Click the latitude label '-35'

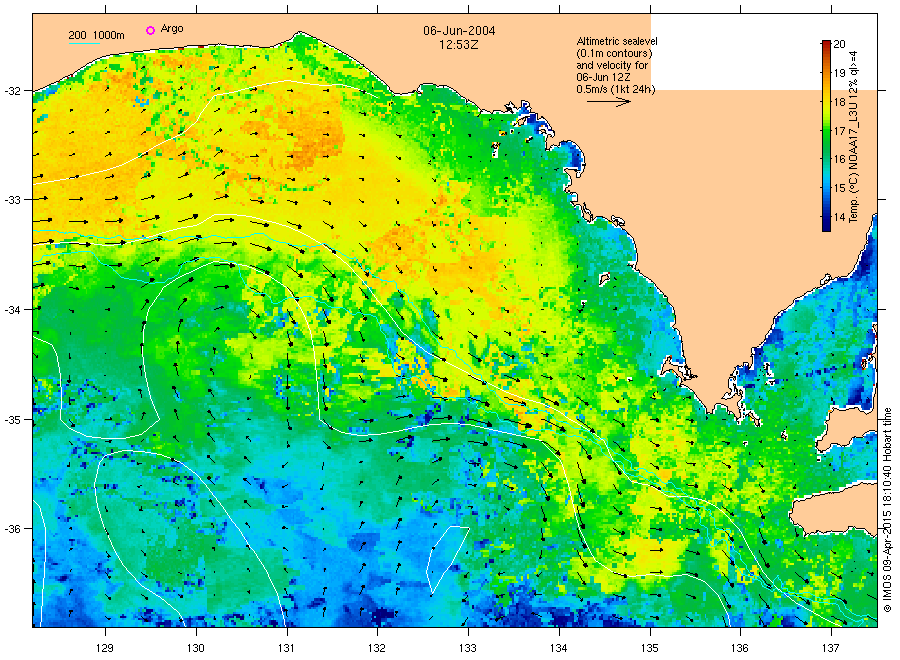[13, 420]
